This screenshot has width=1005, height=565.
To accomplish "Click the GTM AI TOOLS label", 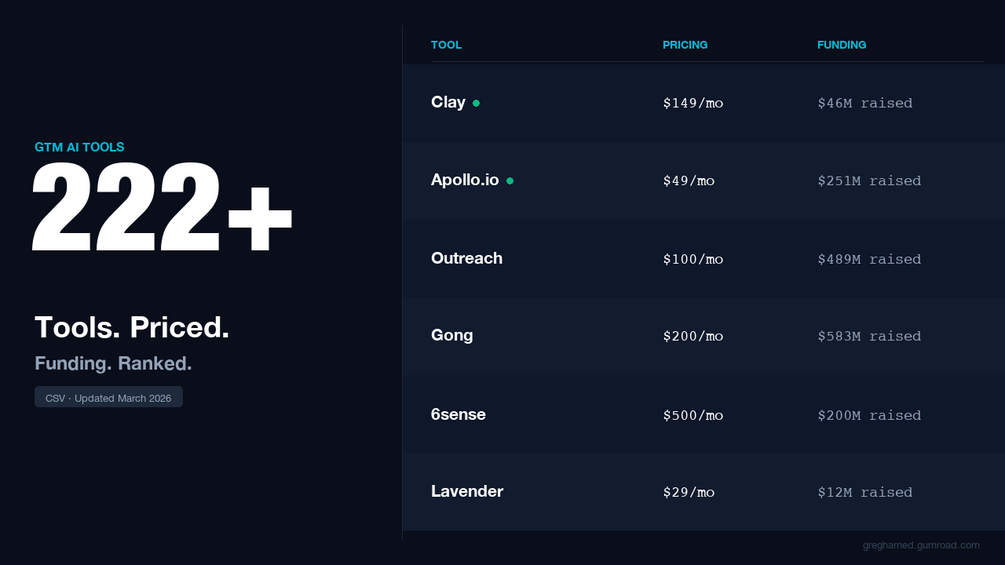I will click(80, 147).
